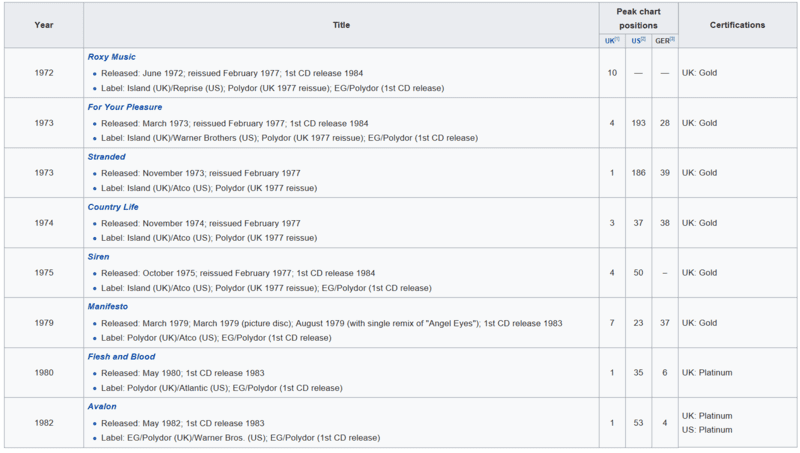
Task: Click US peak value 50 for Siren
Action: pyautogui.click(x=638, y=273)
